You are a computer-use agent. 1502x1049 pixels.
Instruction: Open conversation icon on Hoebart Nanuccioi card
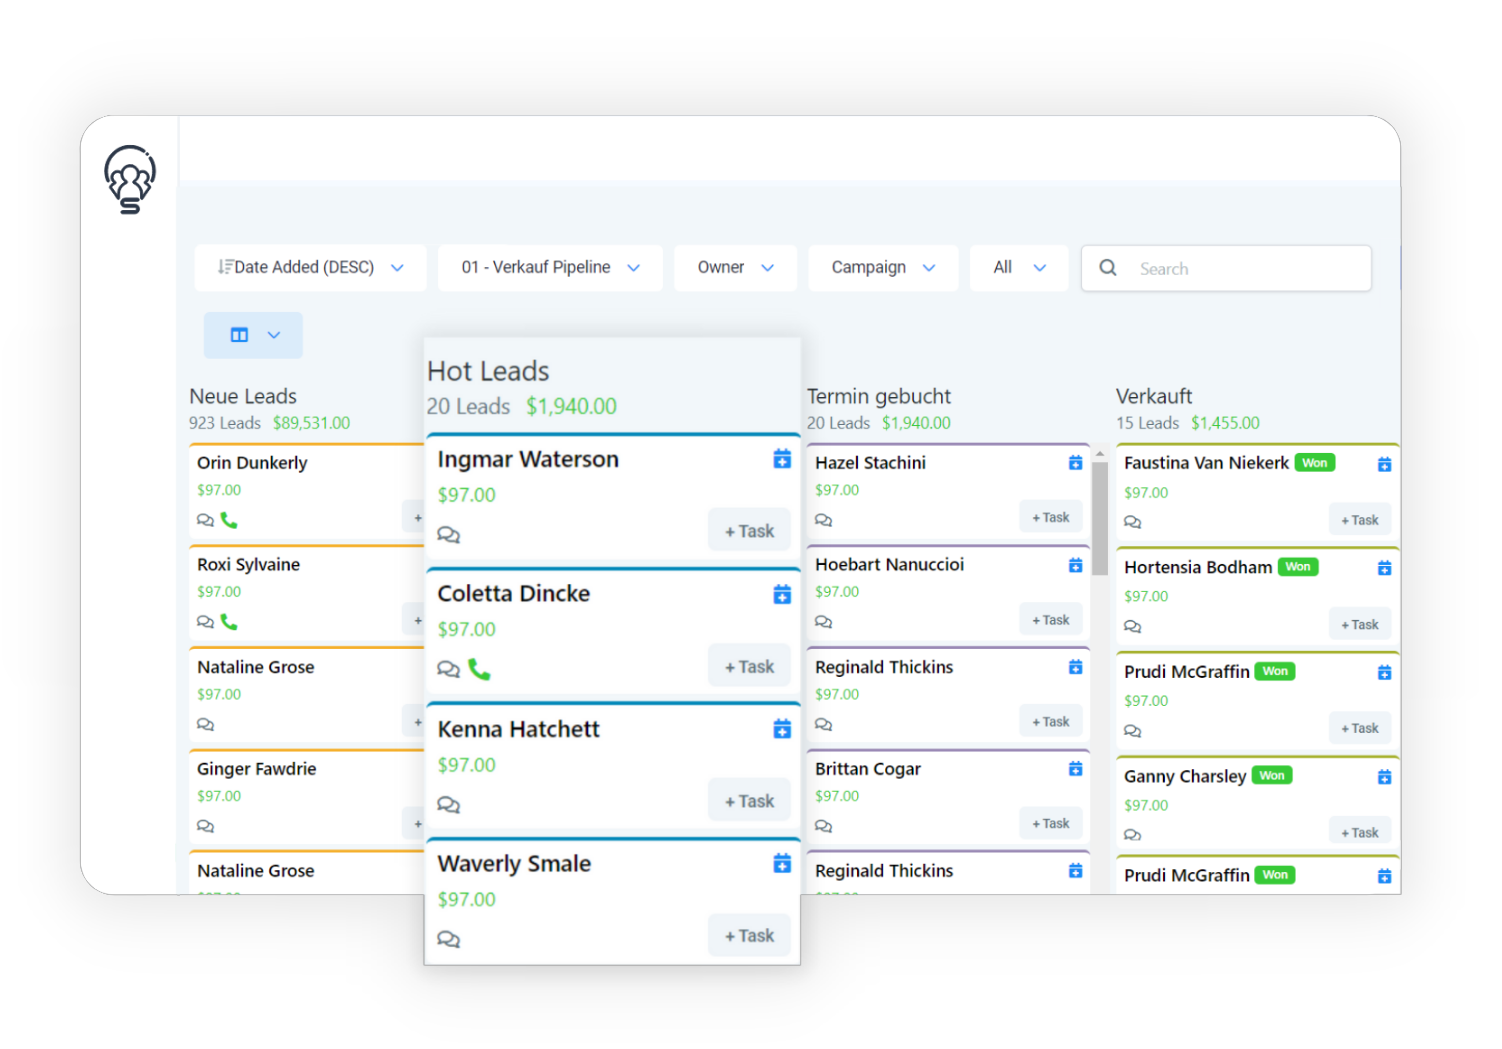click(823, 622)
